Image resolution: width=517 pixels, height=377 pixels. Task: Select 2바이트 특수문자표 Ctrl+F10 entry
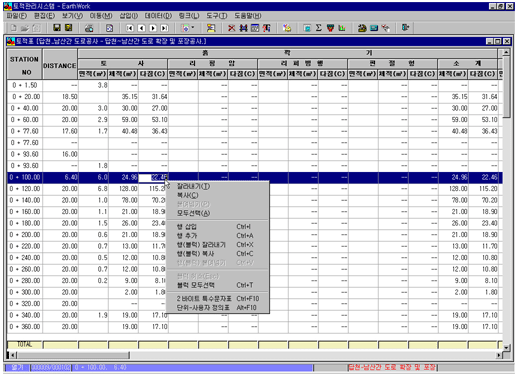click(x=217, y=299)
